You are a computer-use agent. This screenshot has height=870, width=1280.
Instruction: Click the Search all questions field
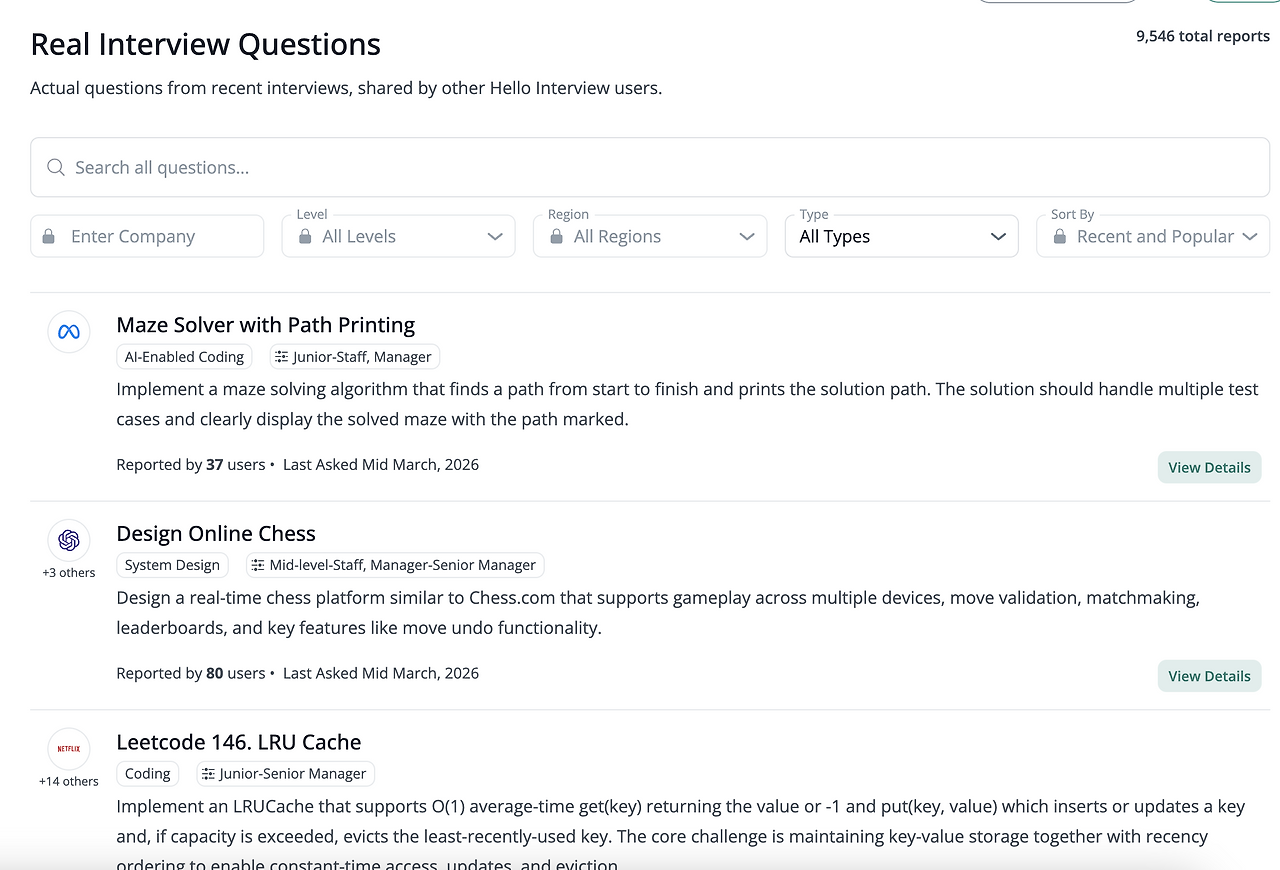(650, 168)
